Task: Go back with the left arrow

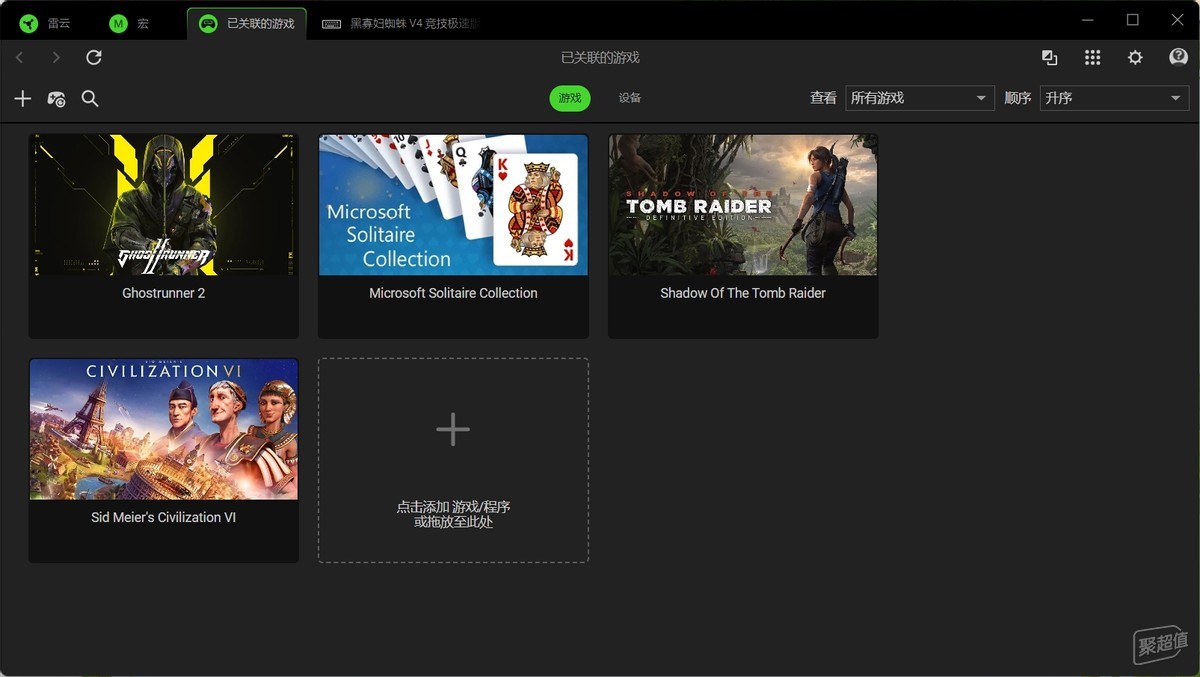Action: point(19,58)
